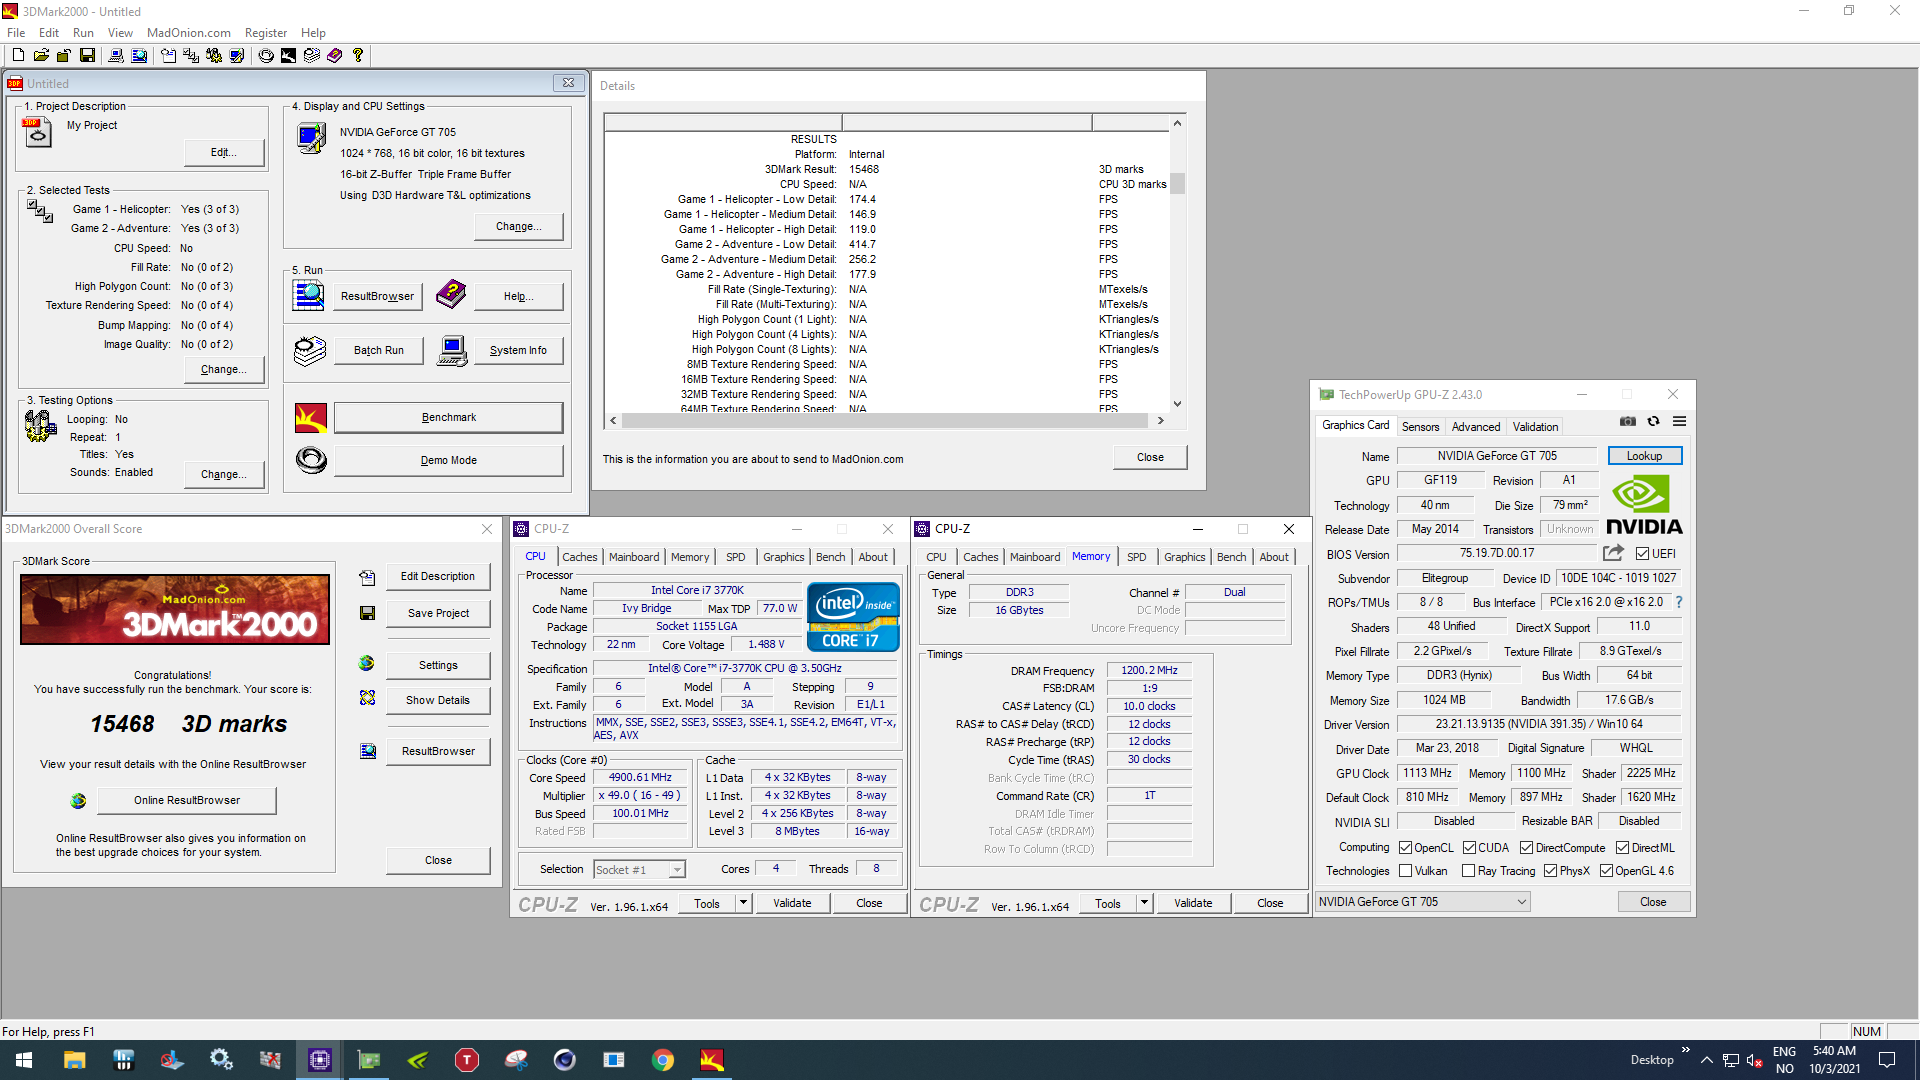Click the Benchmark button
The image size is (1920, 1080).
(448, 417)
